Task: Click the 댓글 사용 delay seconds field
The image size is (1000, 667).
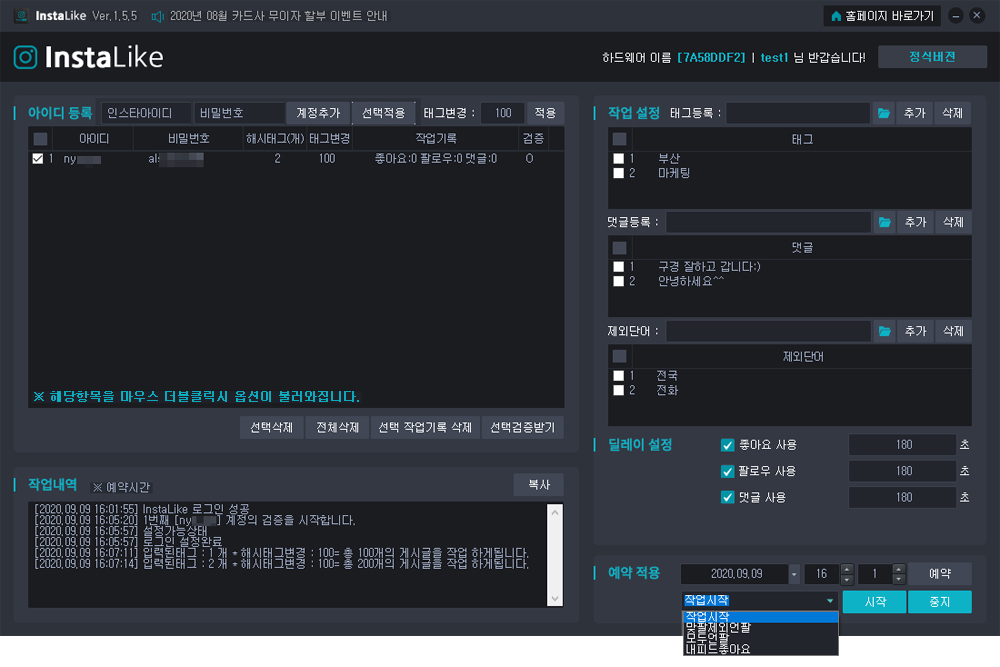Action: coord(902,497)
